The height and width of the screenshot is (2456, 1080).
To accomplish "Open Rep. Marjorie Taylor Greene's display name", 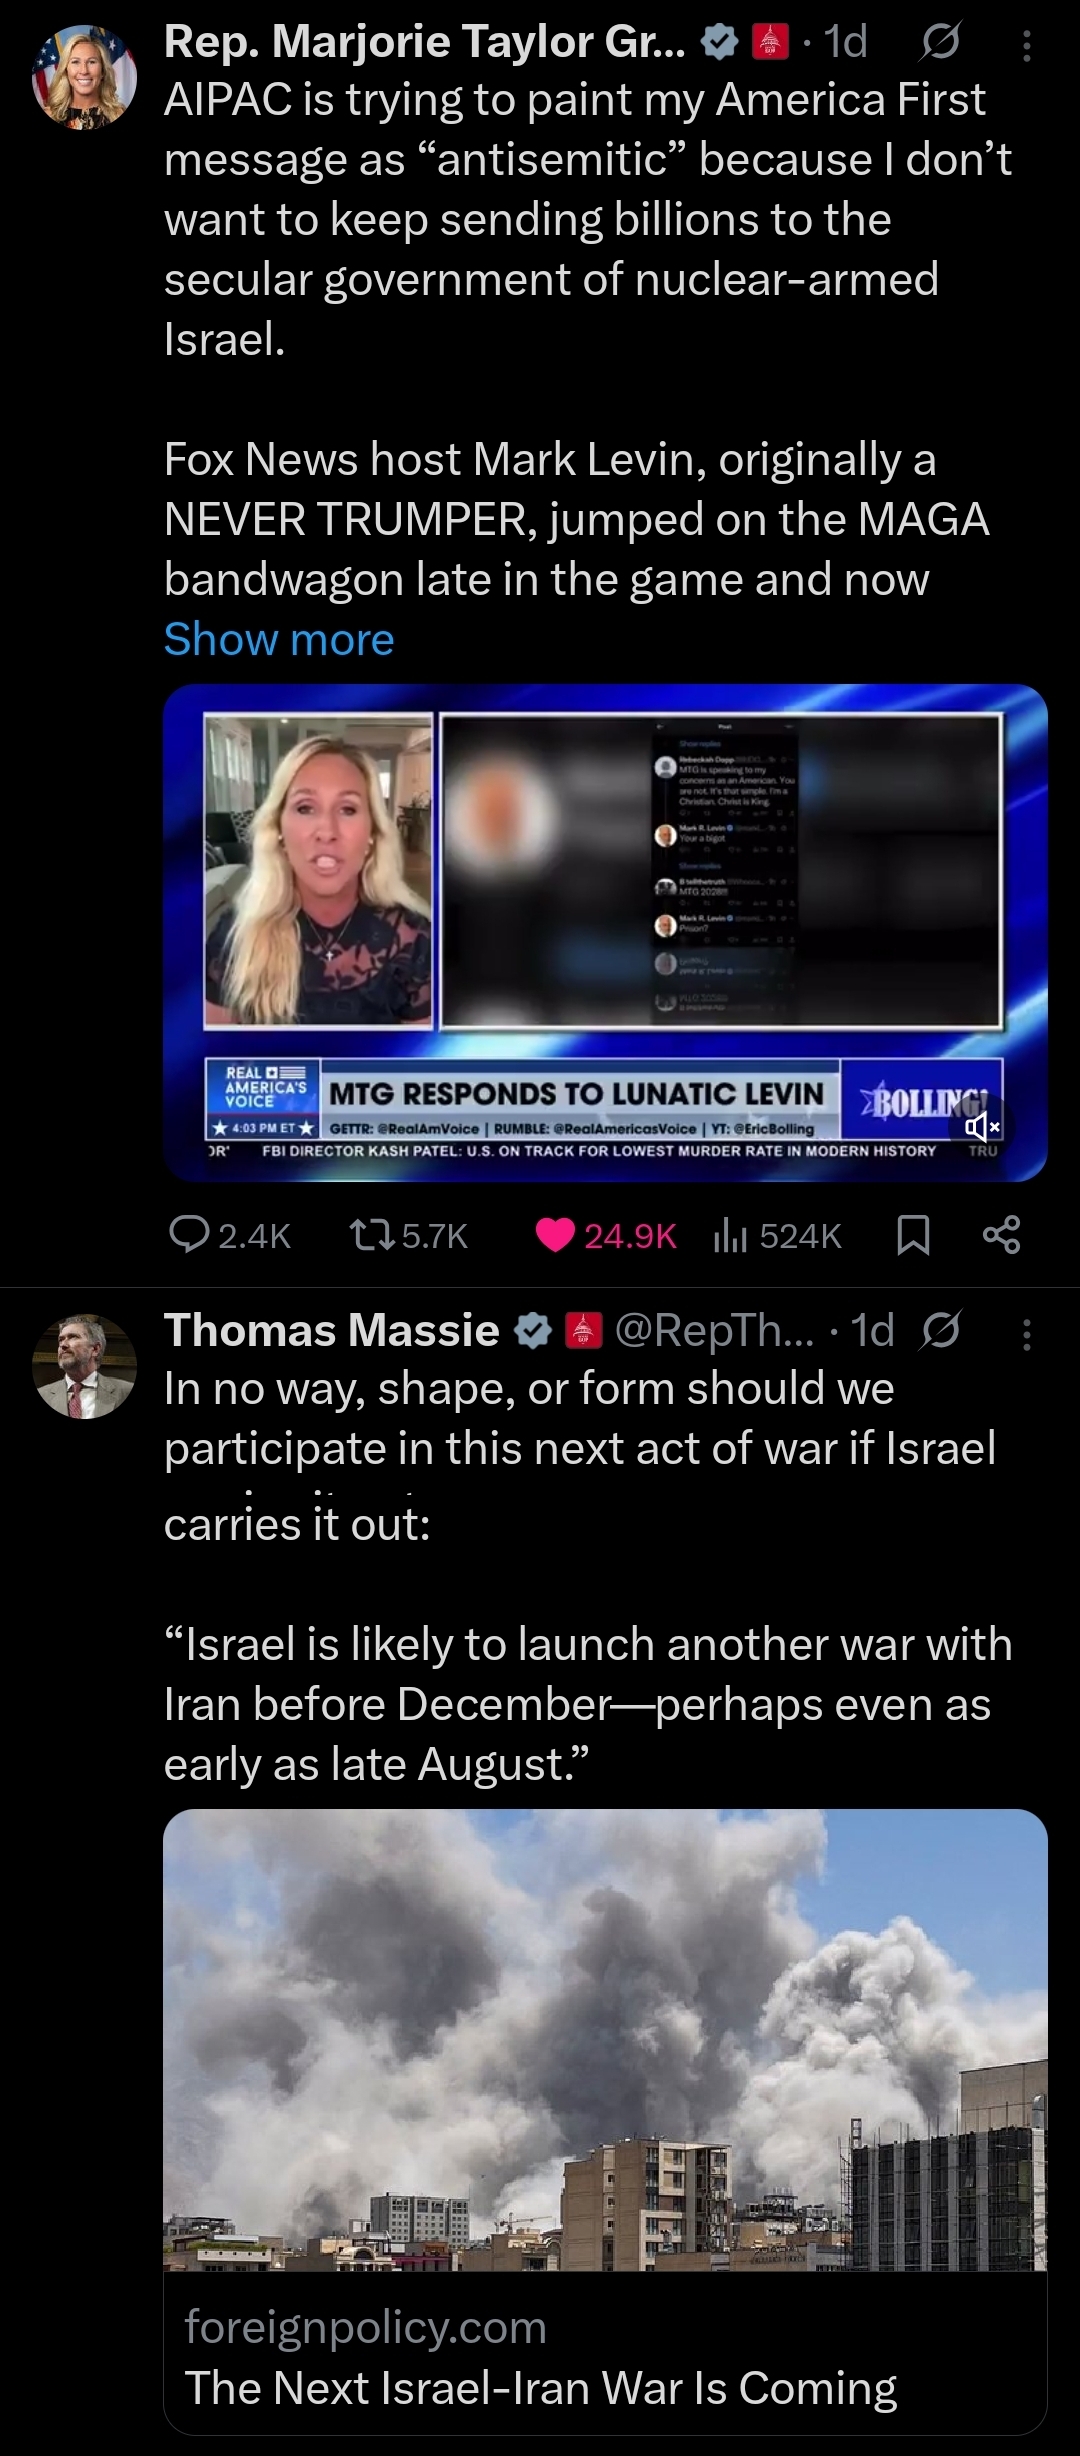I will pyautogui.click(x=425, y=42).
